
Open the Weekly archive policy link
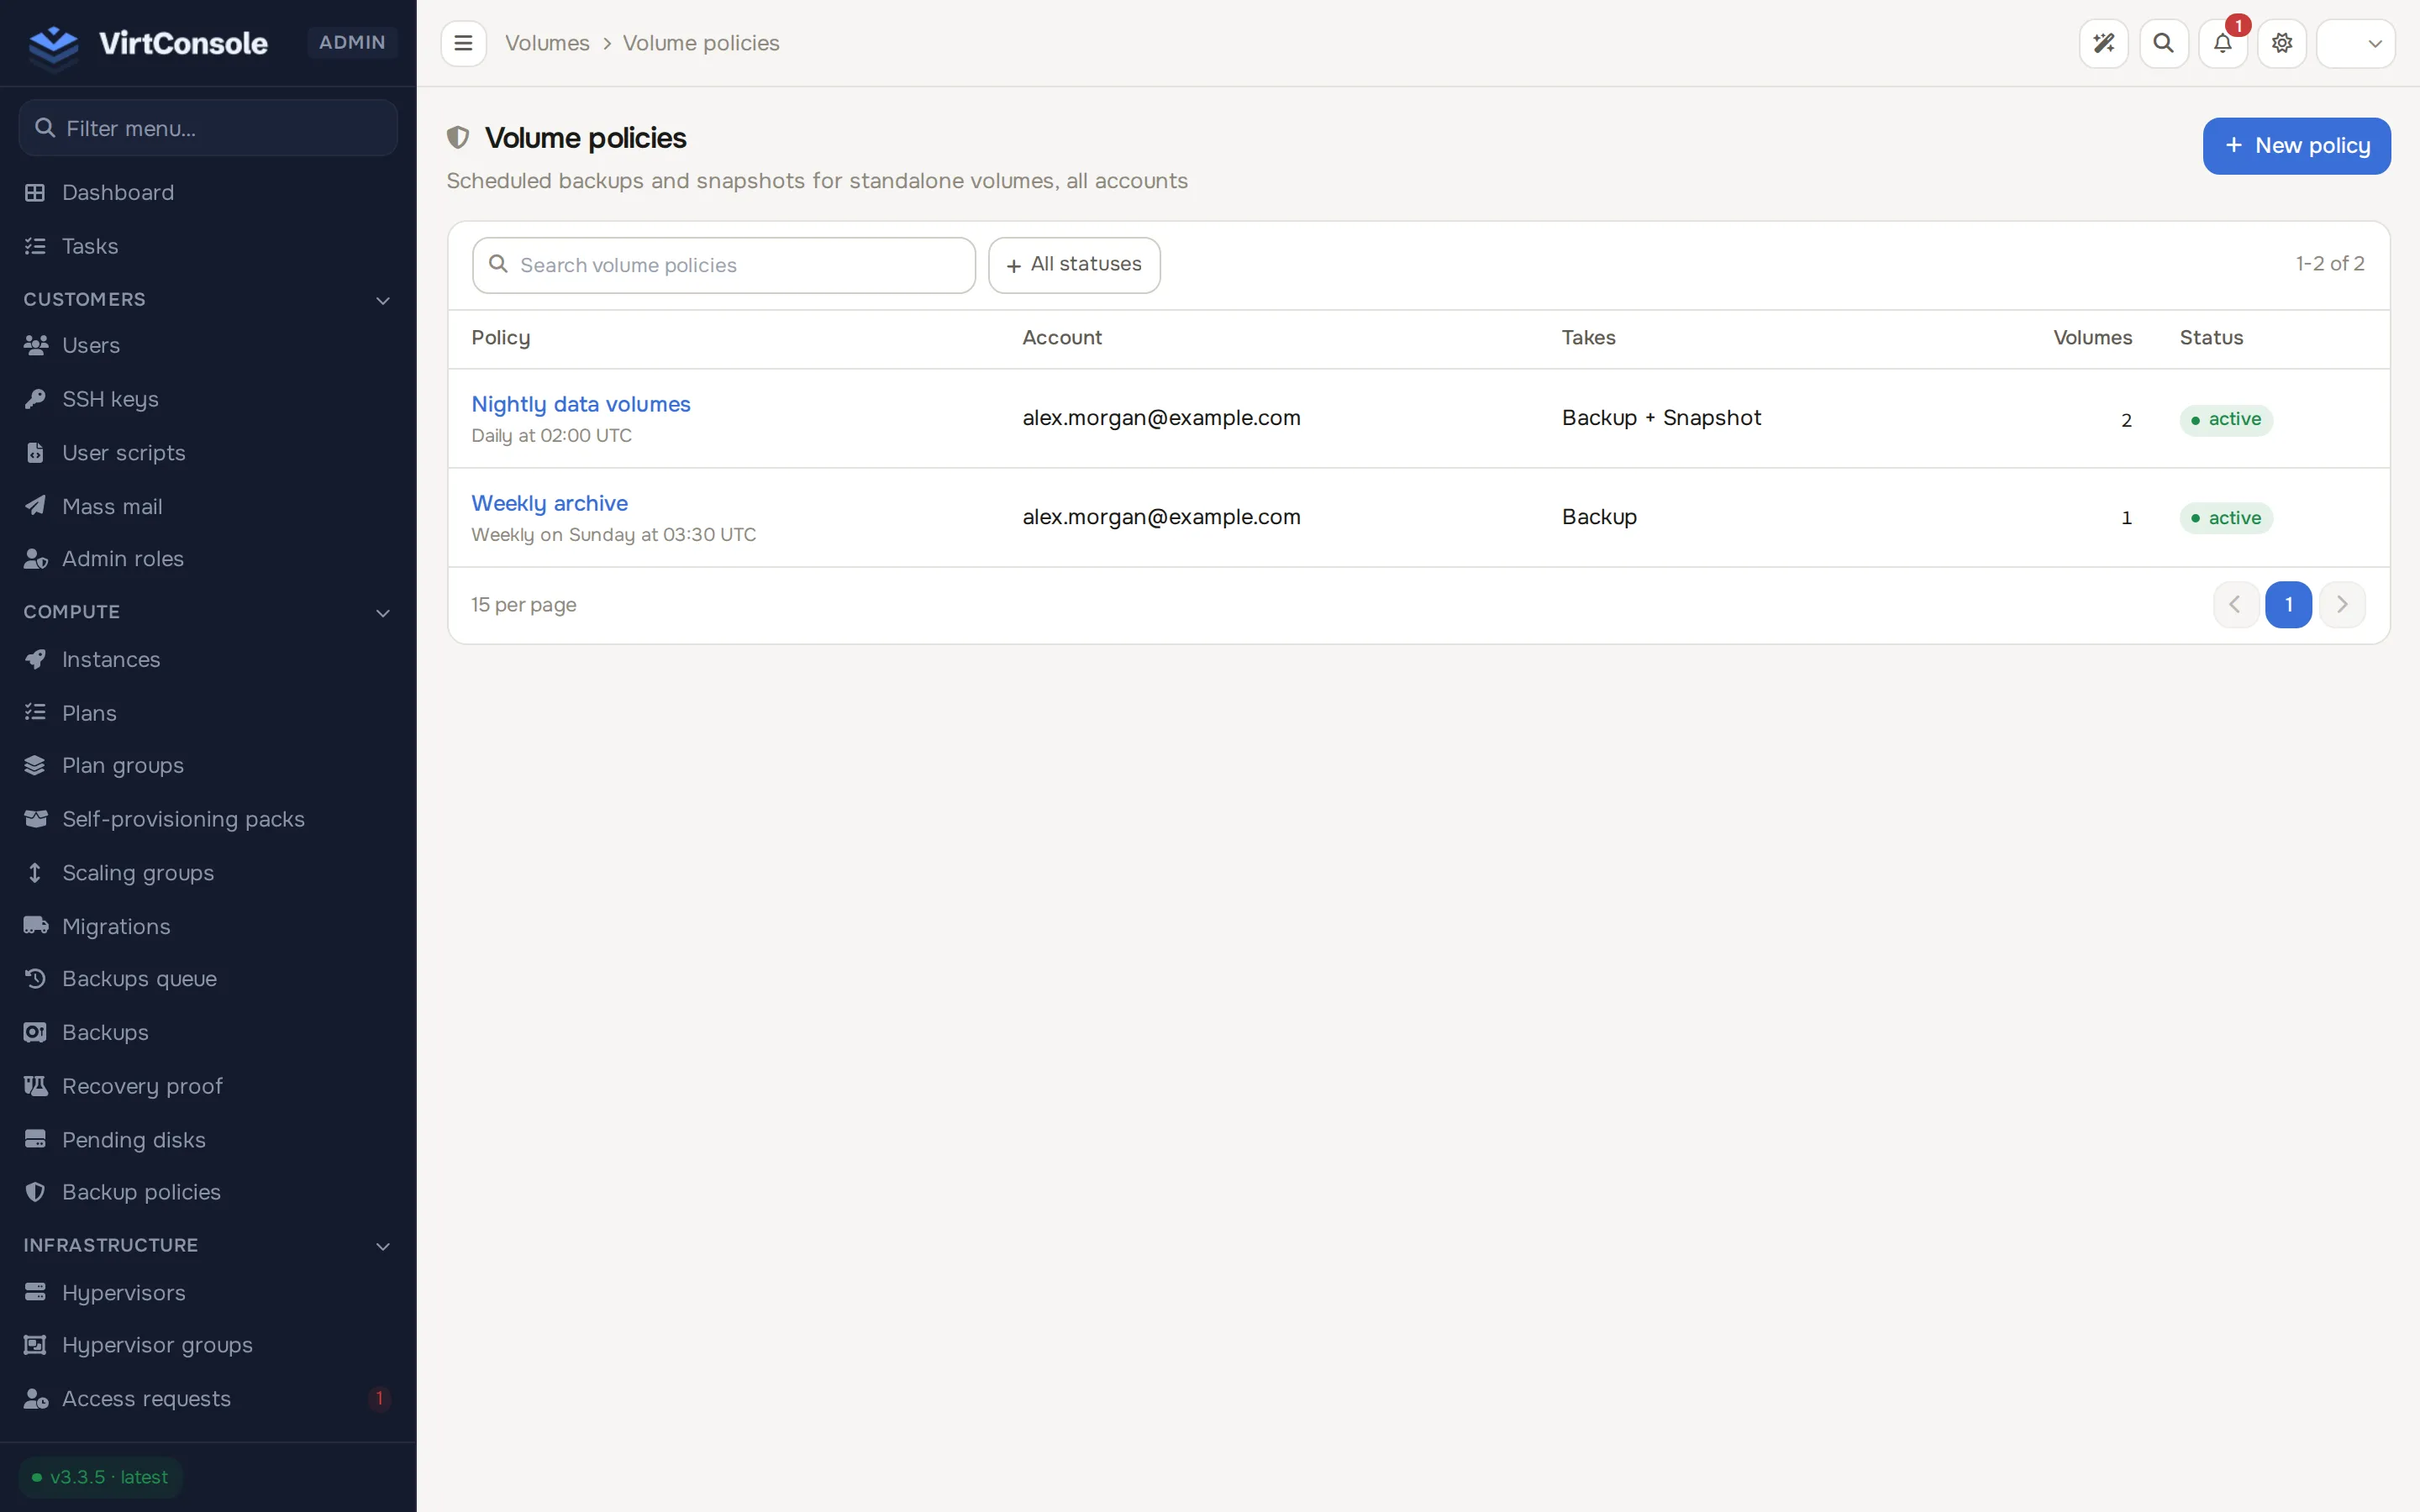click(x=549, y=503)
